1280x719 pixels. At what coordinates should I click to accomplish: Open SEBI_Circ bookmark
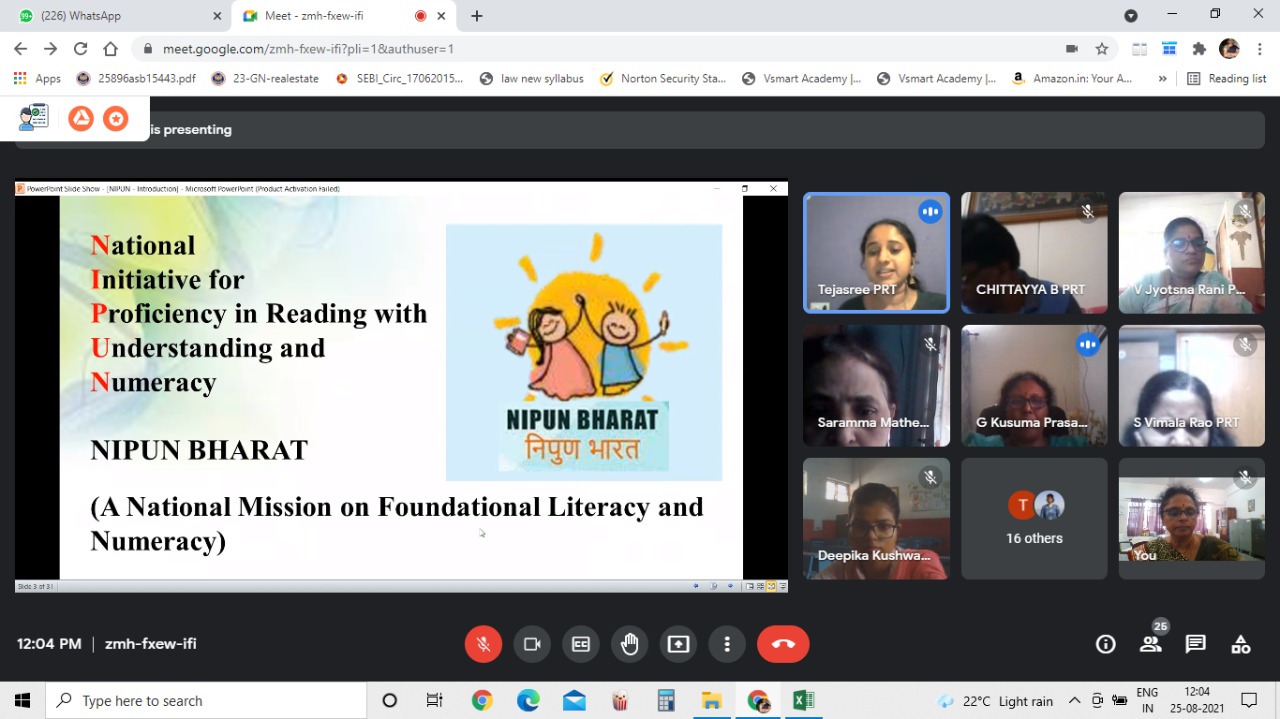[400, 78]
